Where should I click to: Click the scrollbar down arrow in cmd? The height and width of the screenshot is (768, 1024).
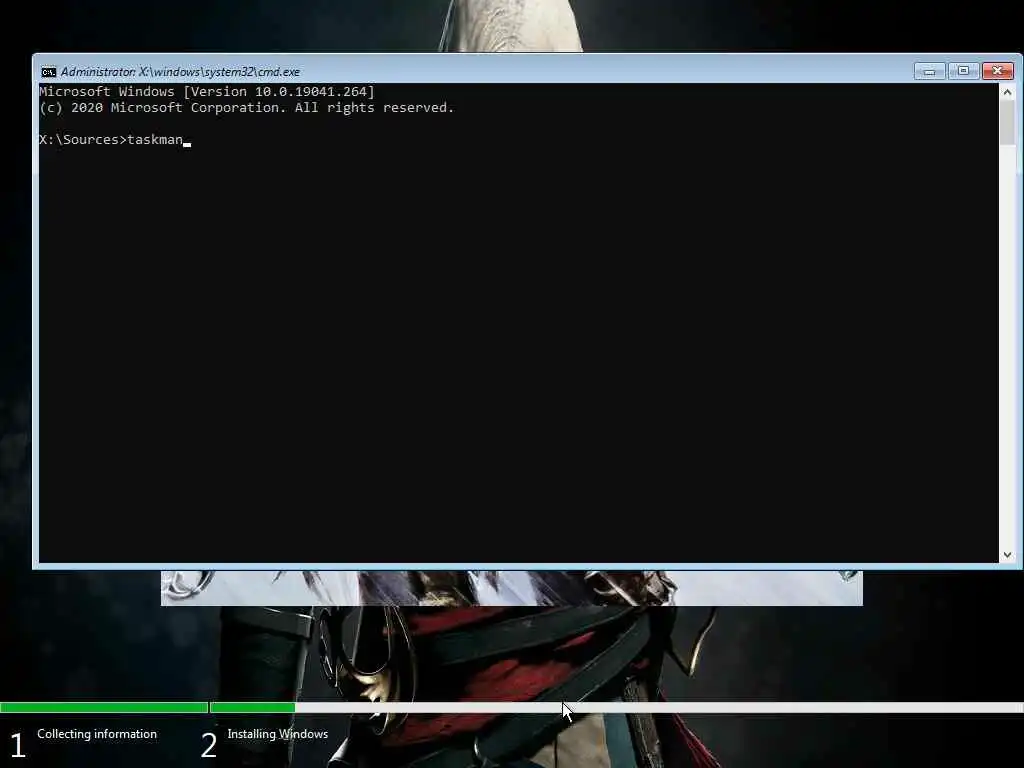tap(1007, 554)
